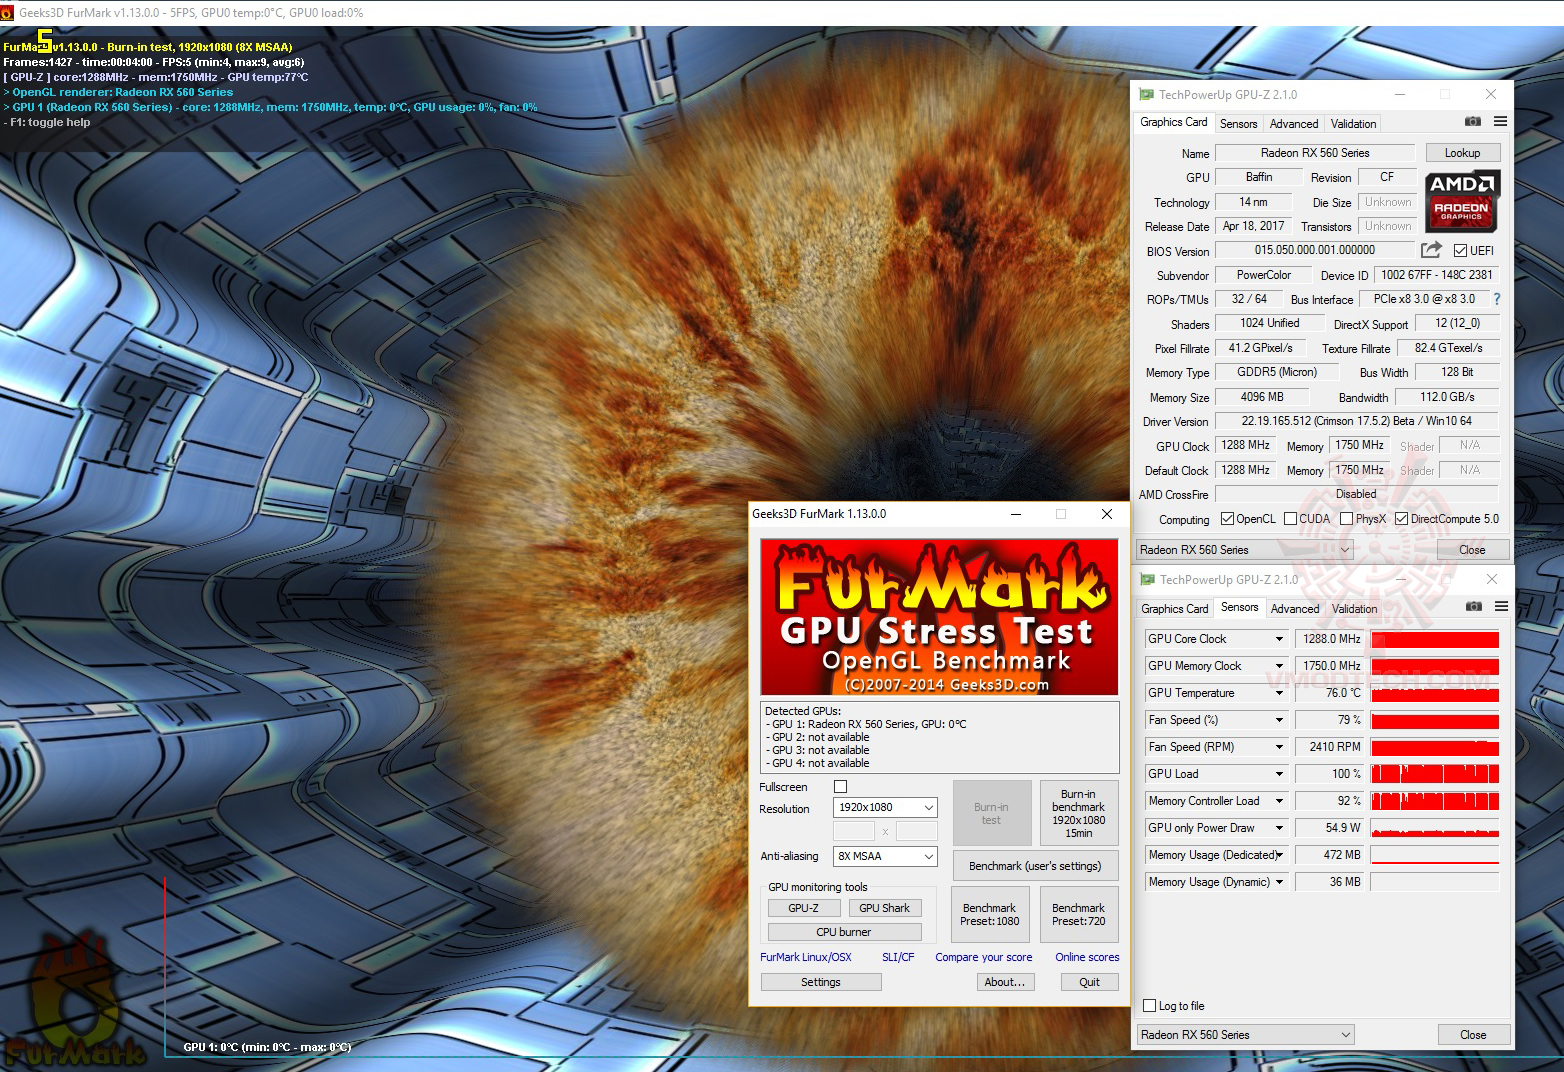
Task: Open the CPU burner tool
Action: coord(844,932)
